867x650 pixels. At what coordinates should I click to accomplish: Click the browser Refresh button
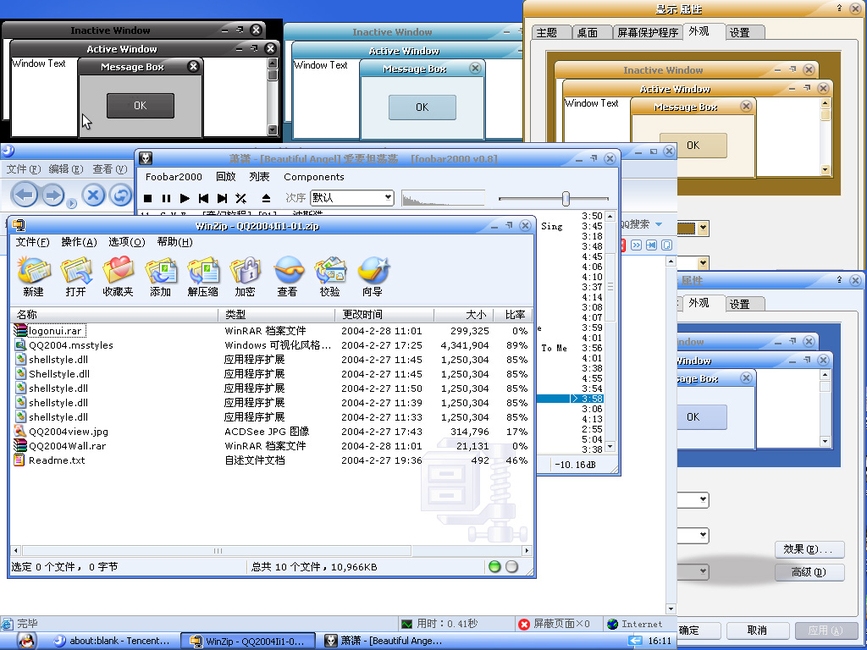point(121,195)
